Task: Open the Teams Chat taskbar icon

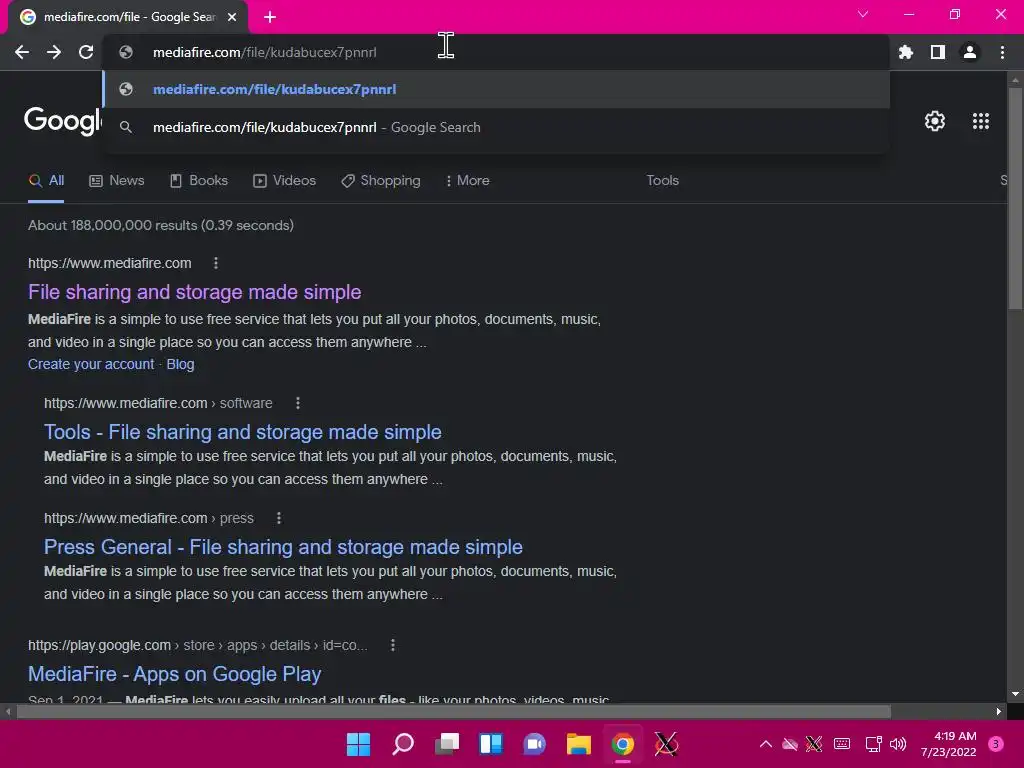Action: coord(535,744)
